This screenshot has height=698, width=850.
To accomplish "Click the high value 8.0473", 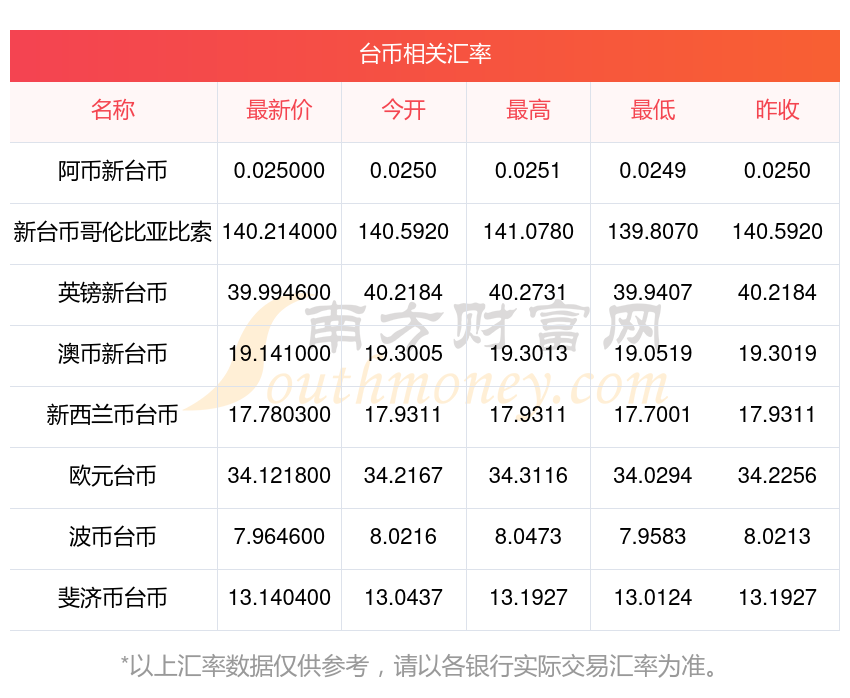I will click(528, 537).
